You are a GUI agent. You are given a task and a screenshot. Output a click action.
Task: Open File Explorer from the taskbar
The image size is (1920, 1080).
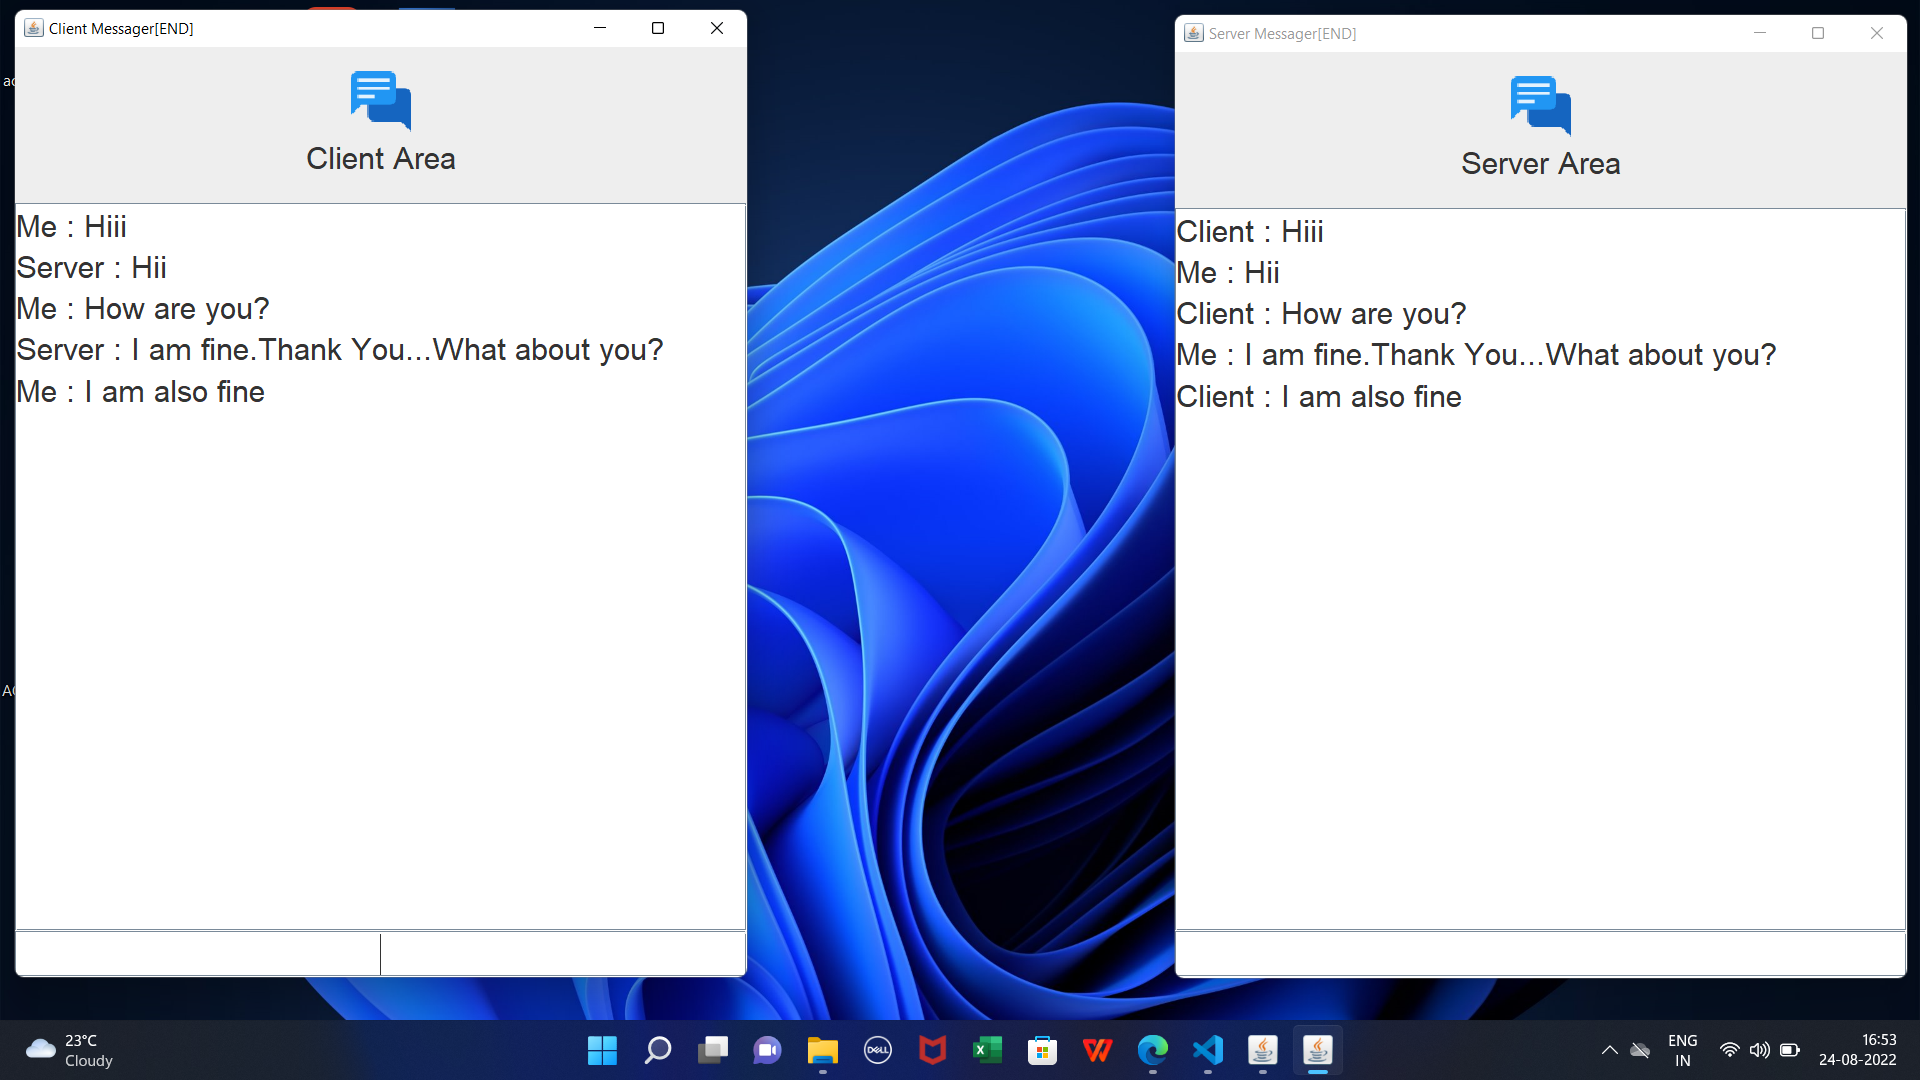tap(823, 1050)
